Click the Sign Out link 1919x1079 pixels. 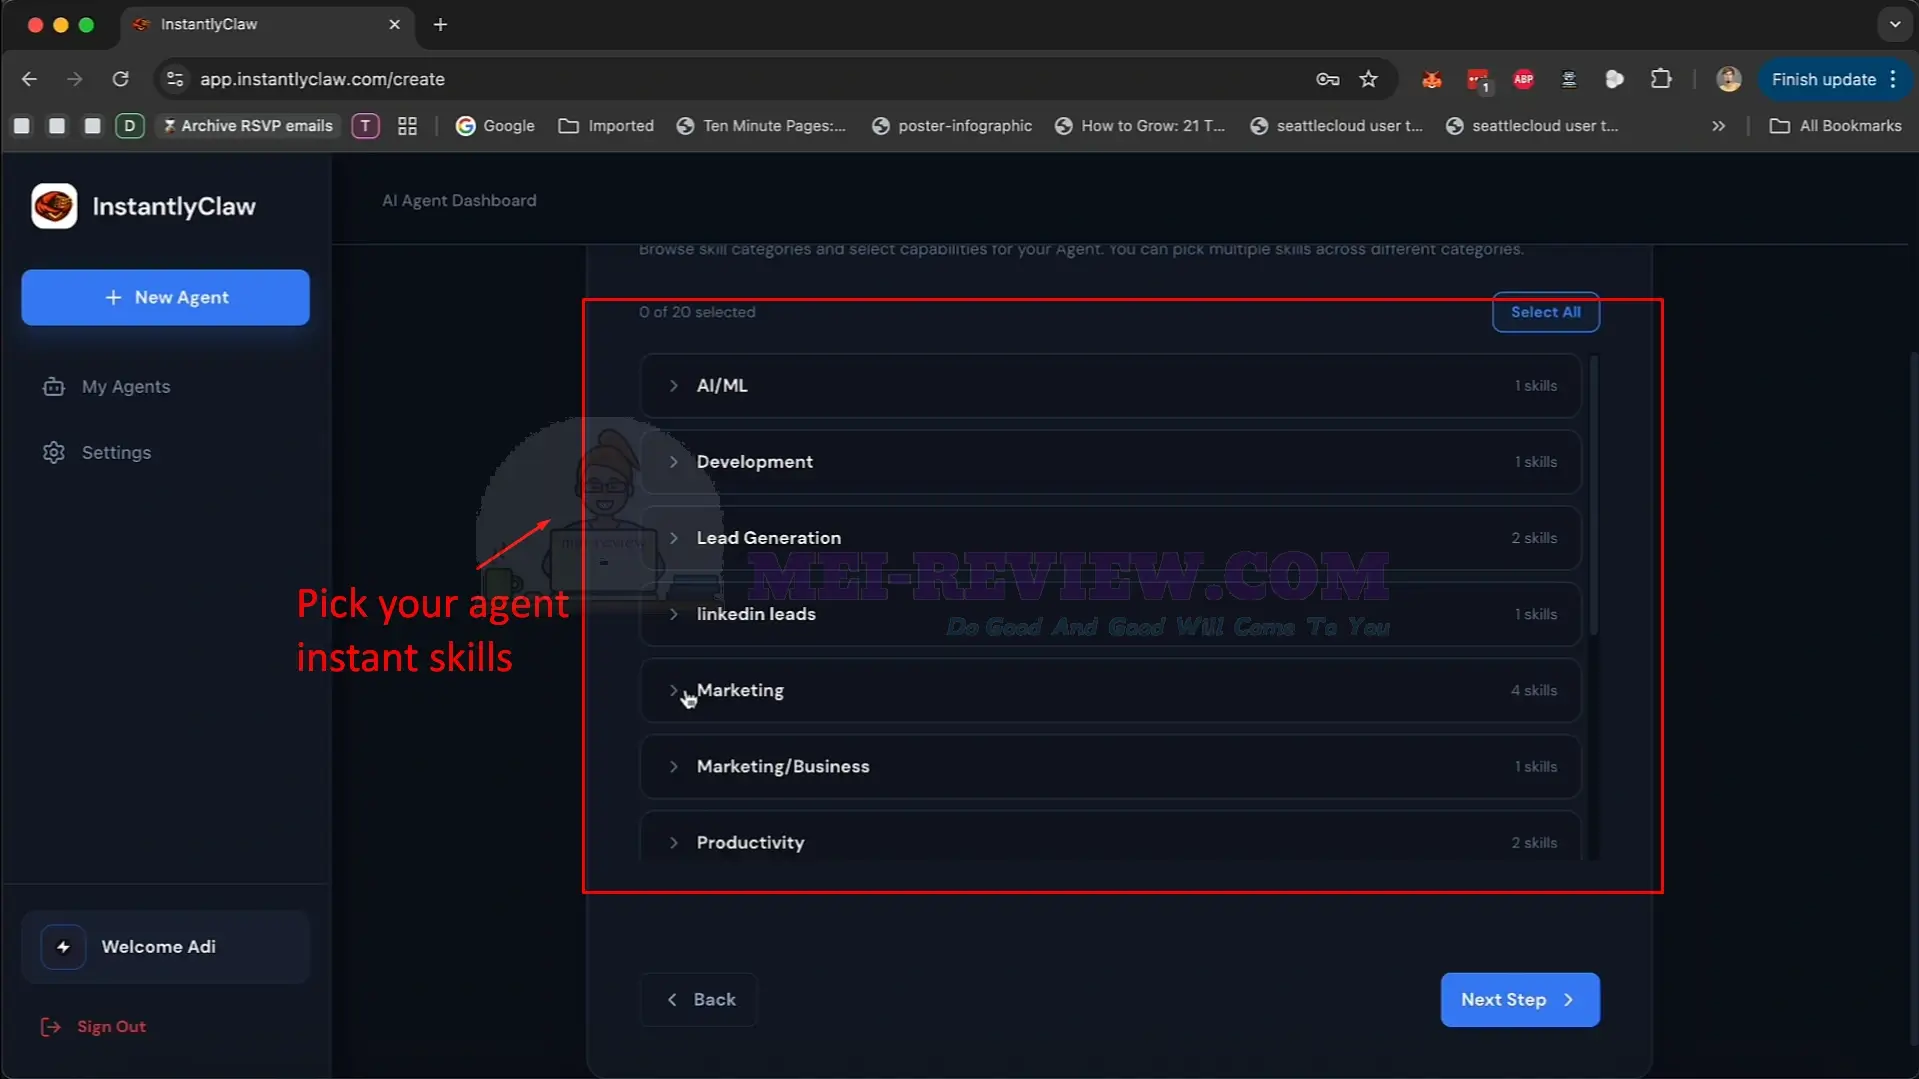point(111,1027)
